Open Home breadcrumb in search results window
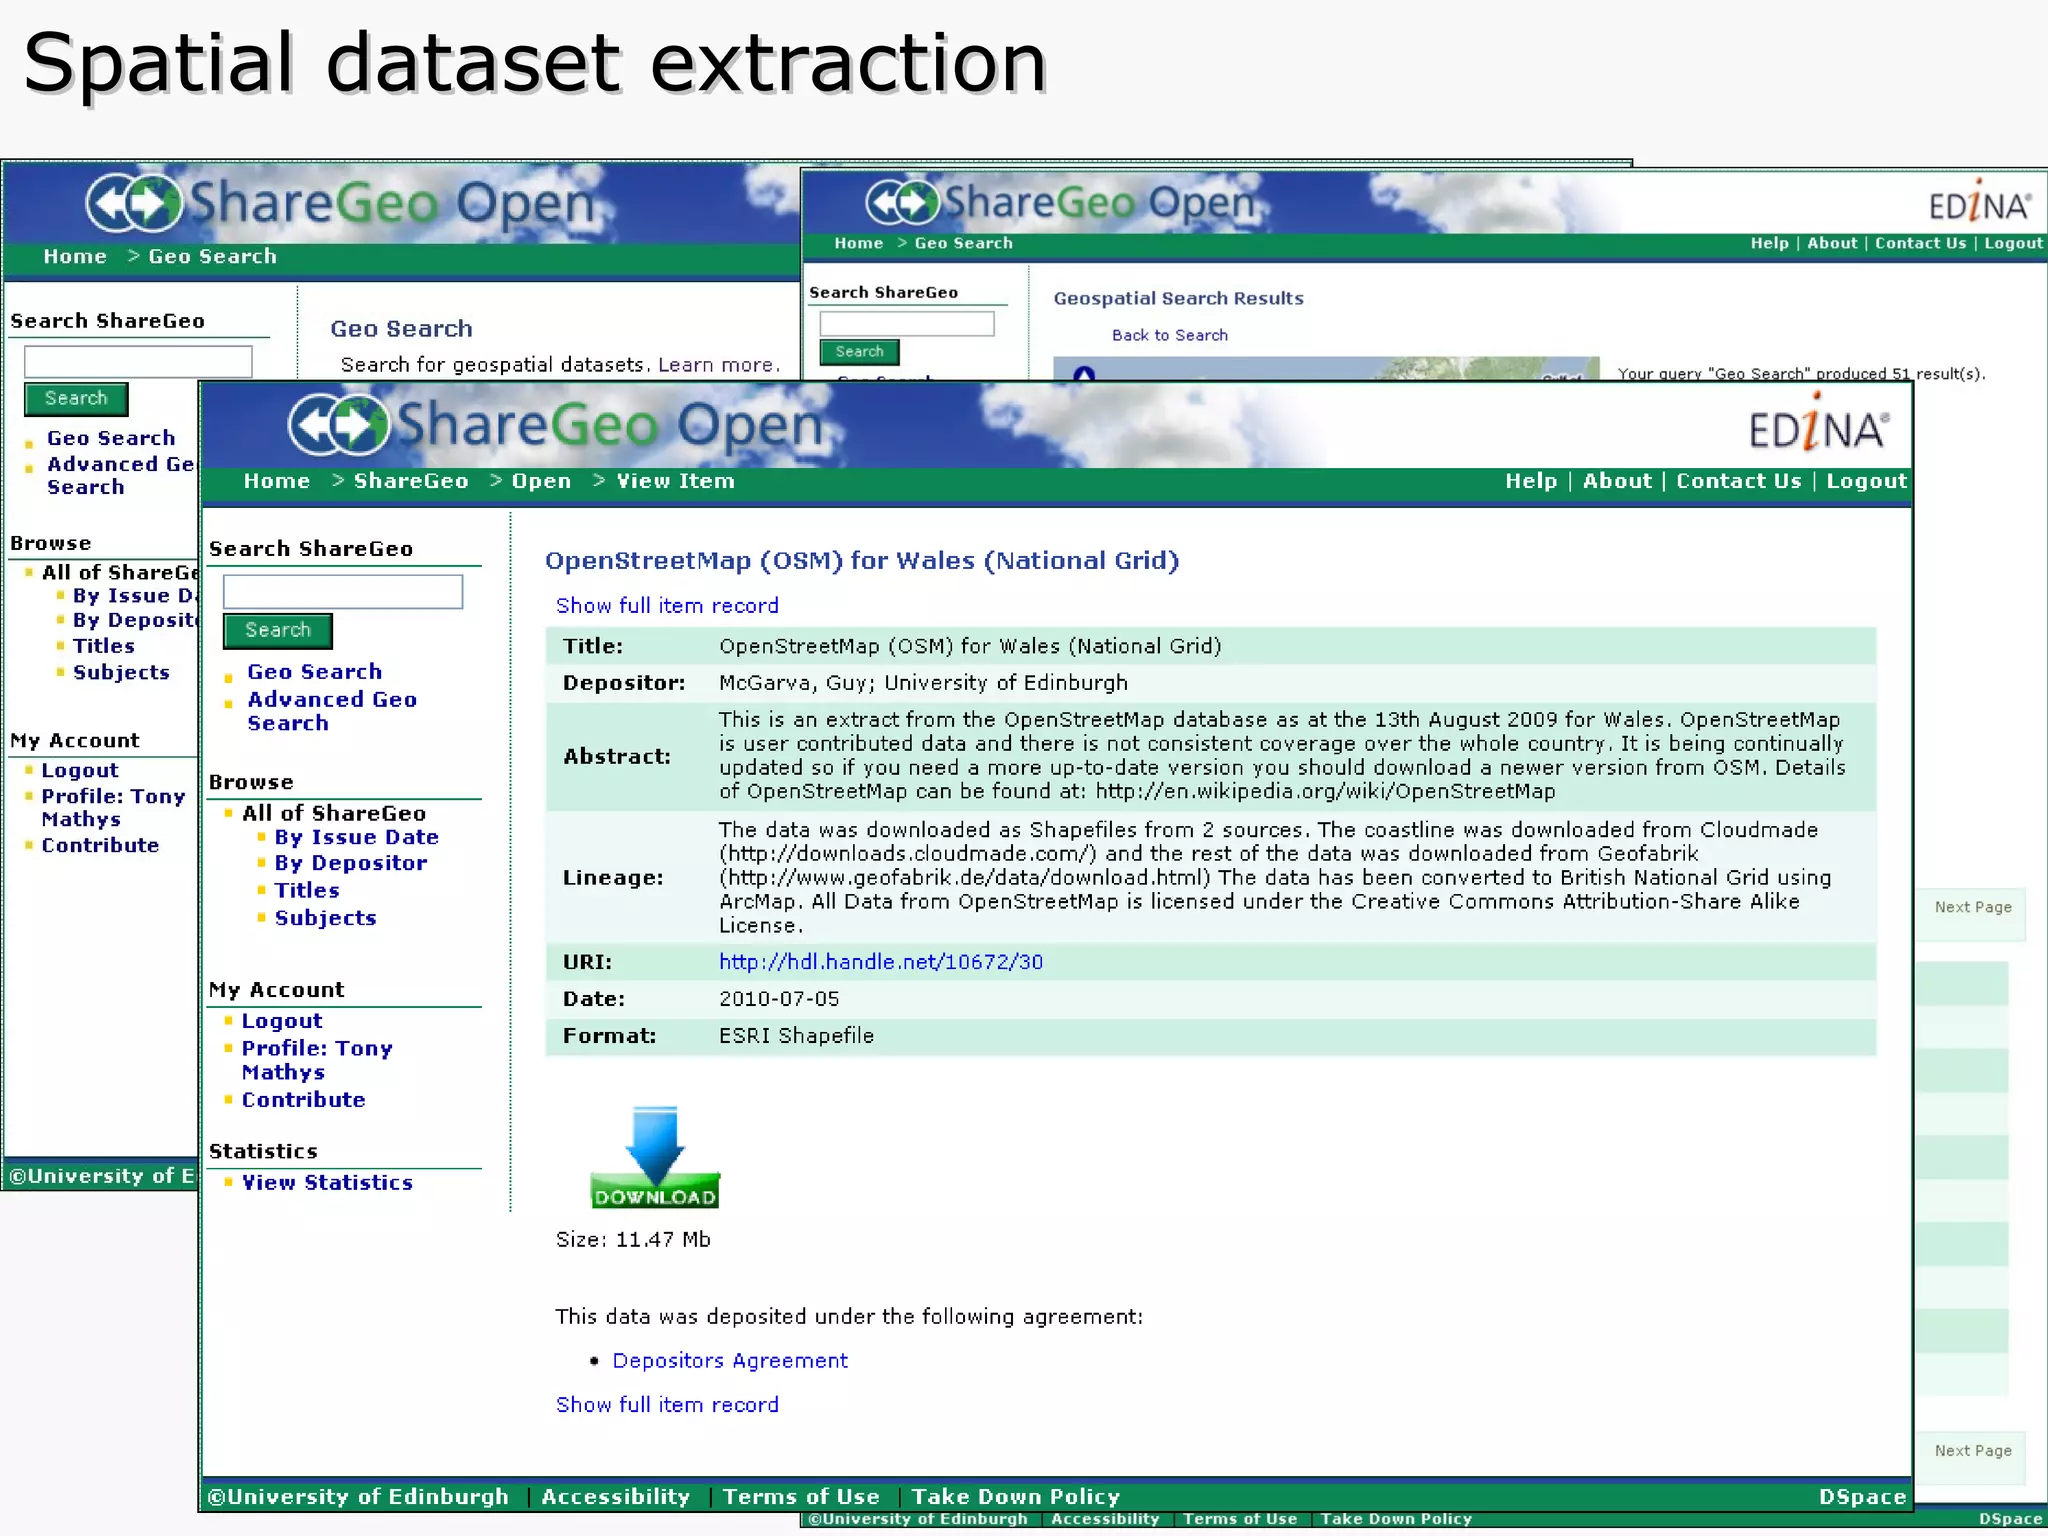Viewport: 2048px width, 1536px height. pyautogui.click(x=859, y=243)
